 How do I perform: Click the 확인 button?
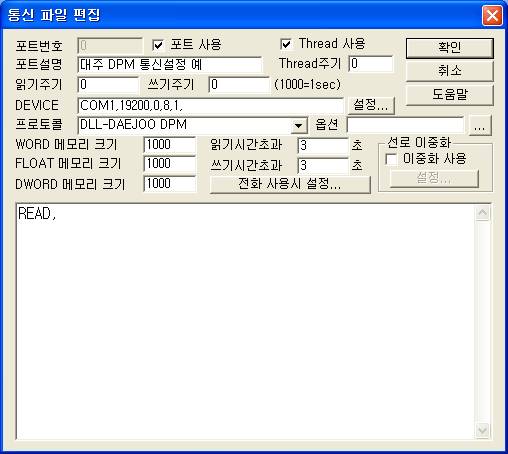449,48
